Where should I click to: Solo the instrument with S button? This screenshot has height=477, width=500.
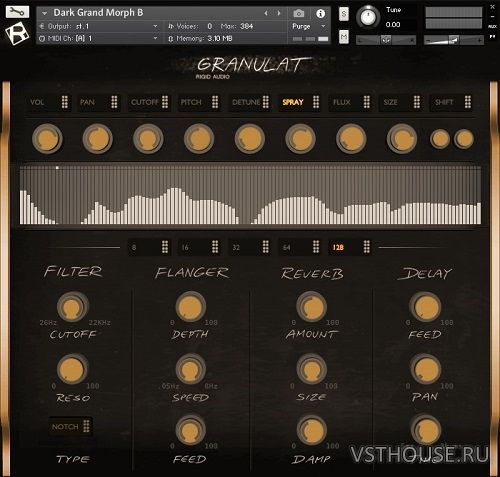344,14
